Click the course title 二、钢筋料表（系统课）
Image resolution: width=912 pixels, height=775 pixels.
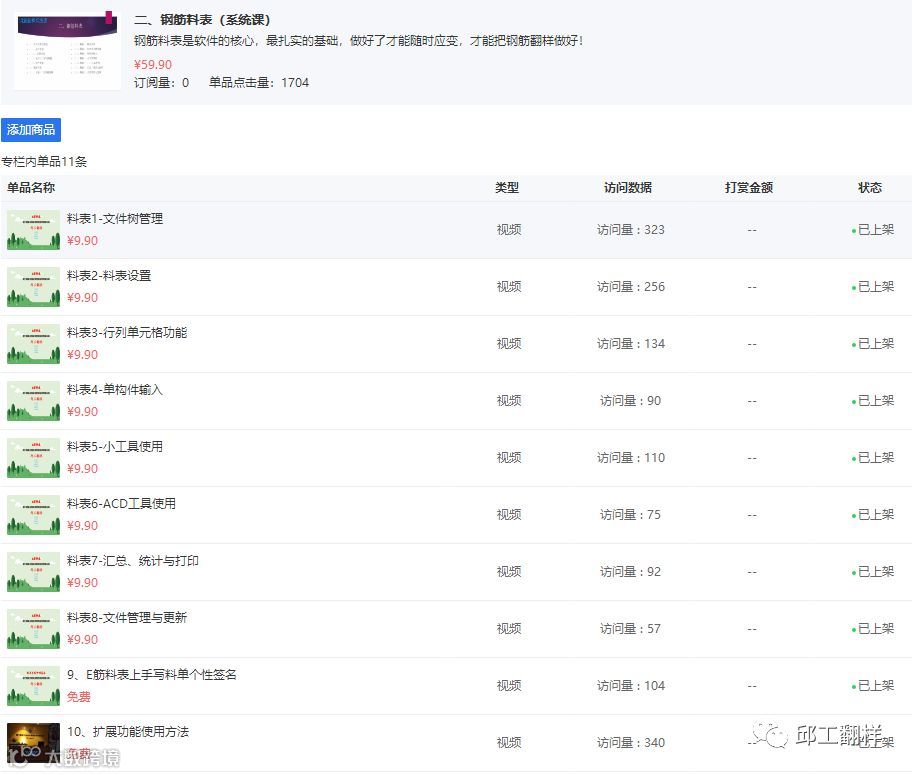(x=202, y=20)
